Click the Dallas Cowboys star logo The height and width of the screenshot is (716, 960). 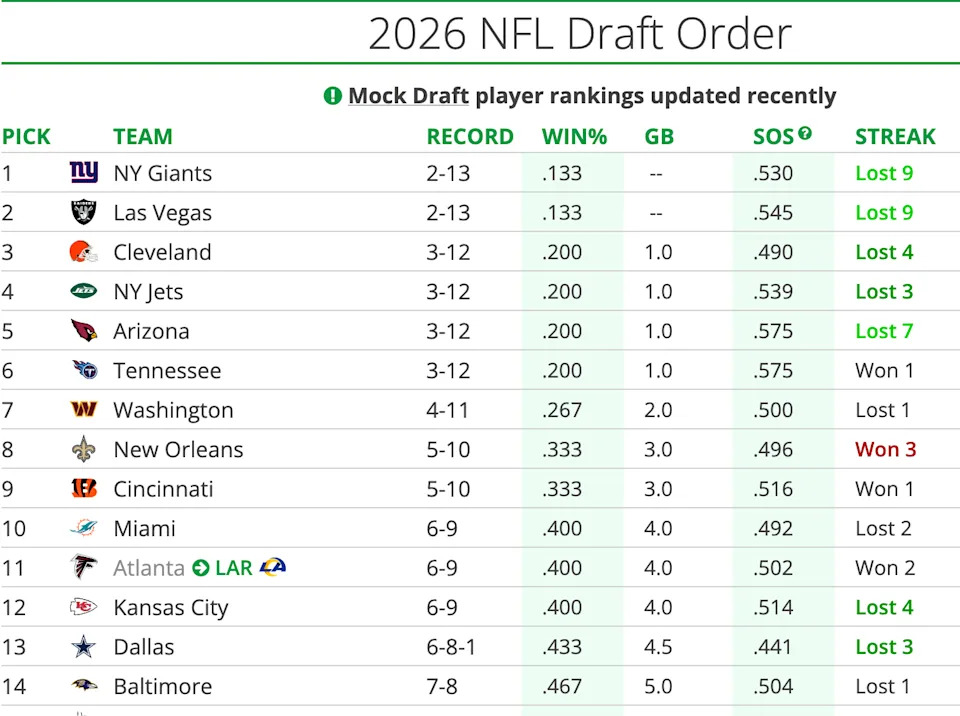(x=84, y=647)
